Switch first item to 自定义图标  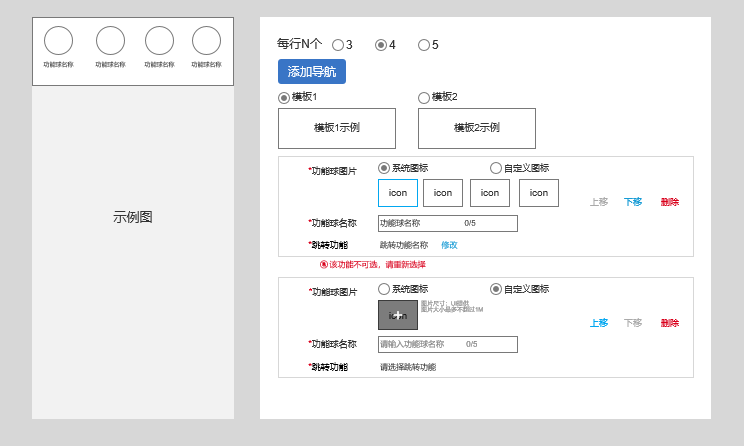pyautogui.click(x=496, y=168)
